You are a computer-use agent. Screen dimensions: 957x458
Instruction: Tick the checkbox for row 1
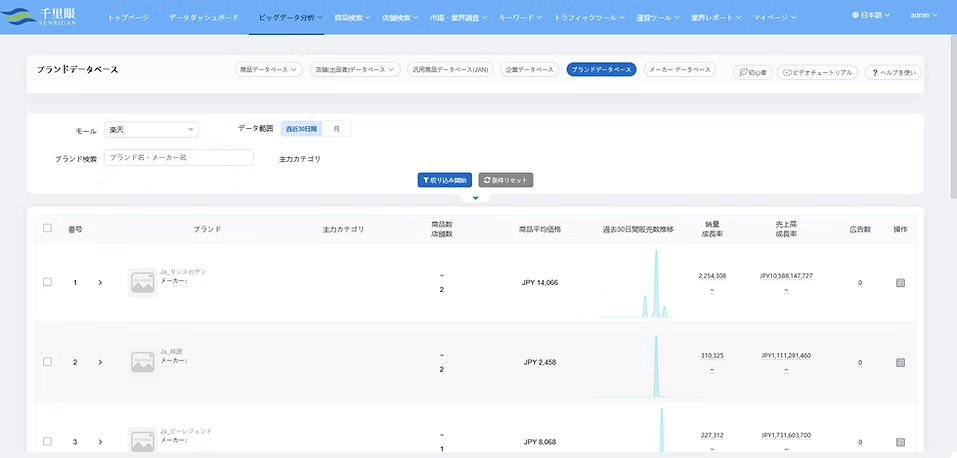click(x=48, y=282)
